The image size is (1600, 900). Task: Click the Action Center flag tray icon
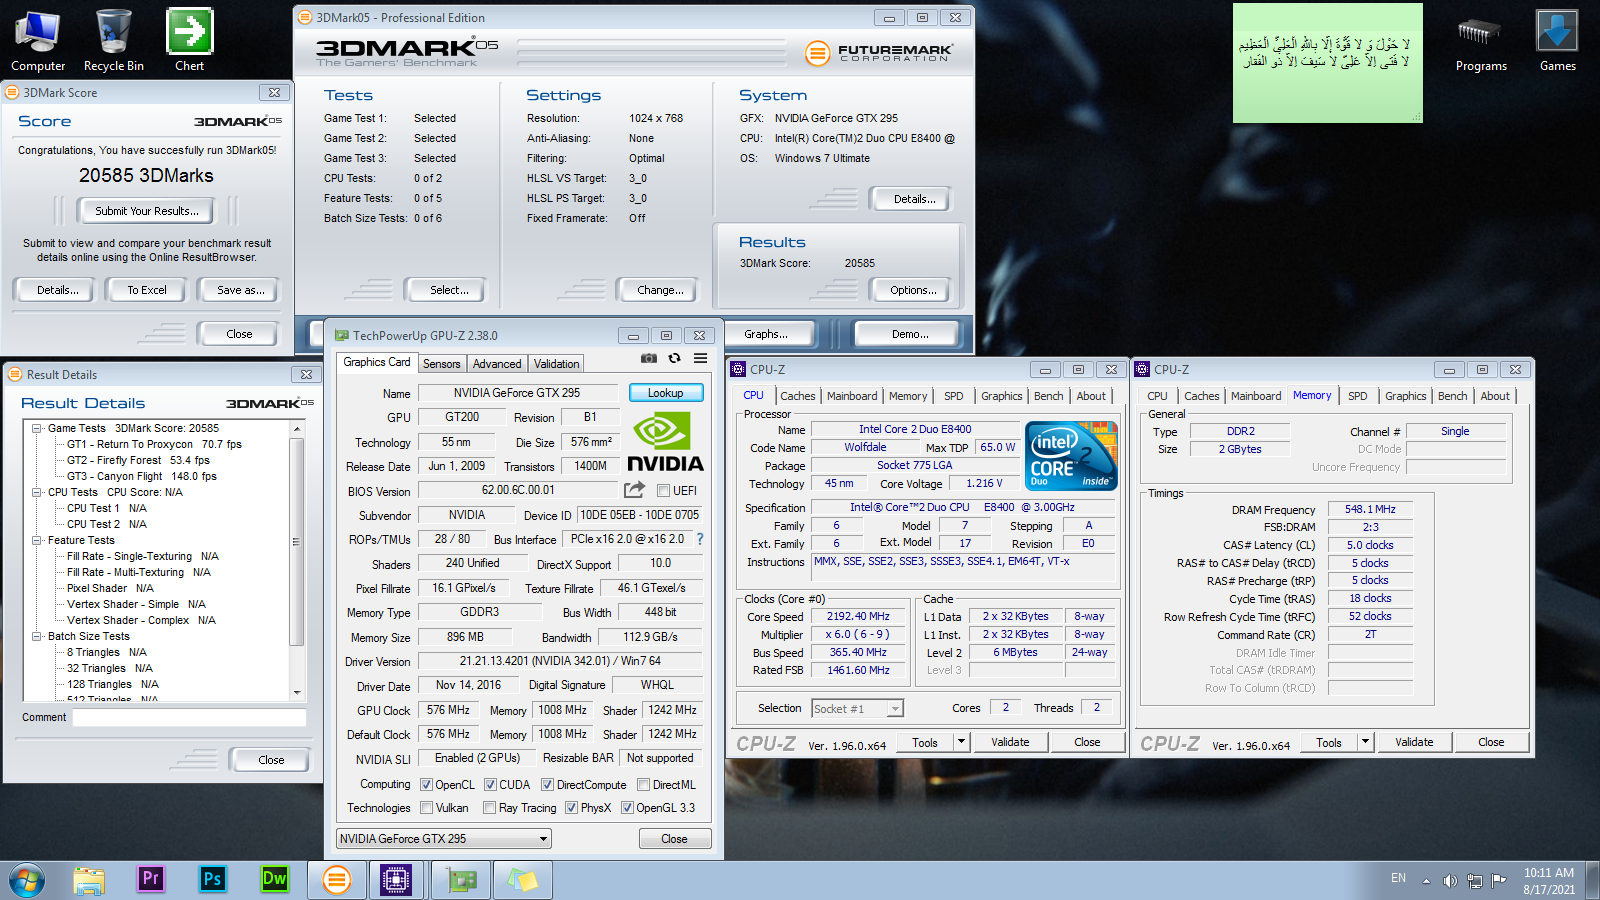click(1498, 881)
